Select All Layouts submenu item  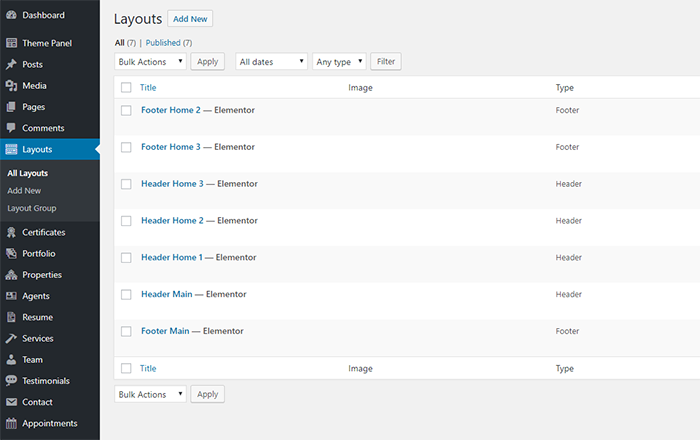(28, 173)
